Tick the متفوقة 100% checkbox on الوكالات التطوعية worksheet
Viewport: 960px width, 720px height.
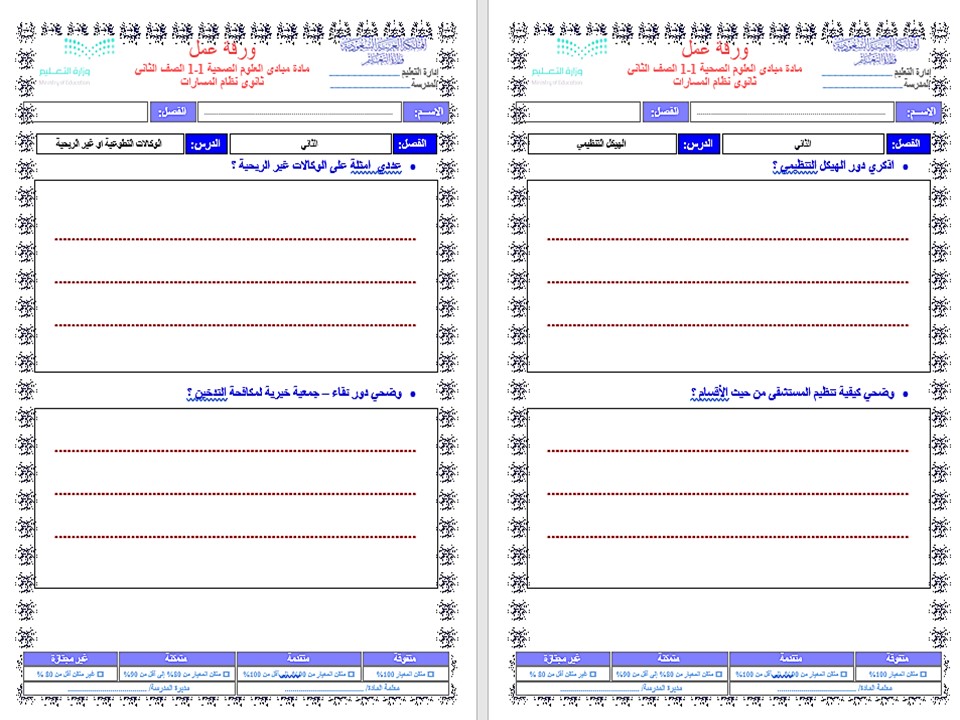[x=431, y=674]
